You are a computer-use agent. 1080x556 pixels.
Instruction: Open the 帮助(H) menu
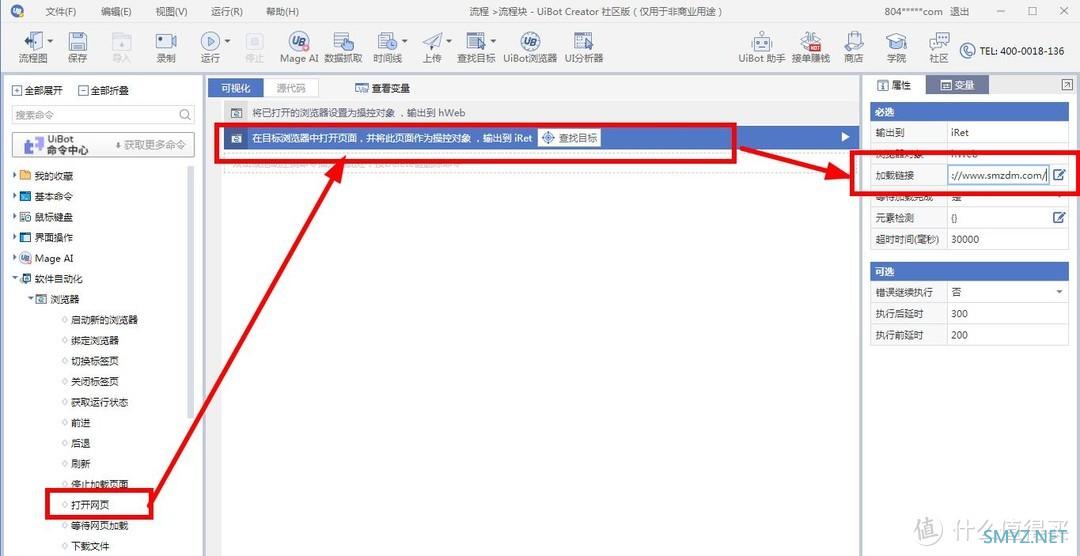click(x=282, y=12)
